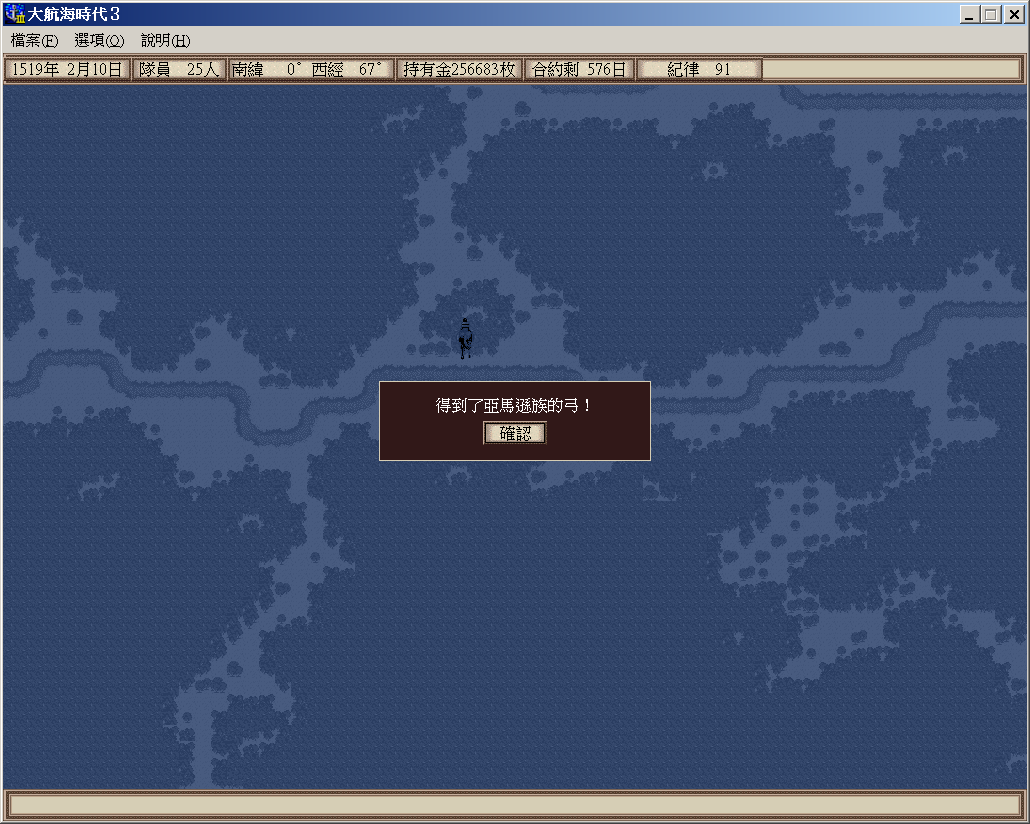
Task: Click the 隊員 25人 crew panel
Action: [179, 70]
